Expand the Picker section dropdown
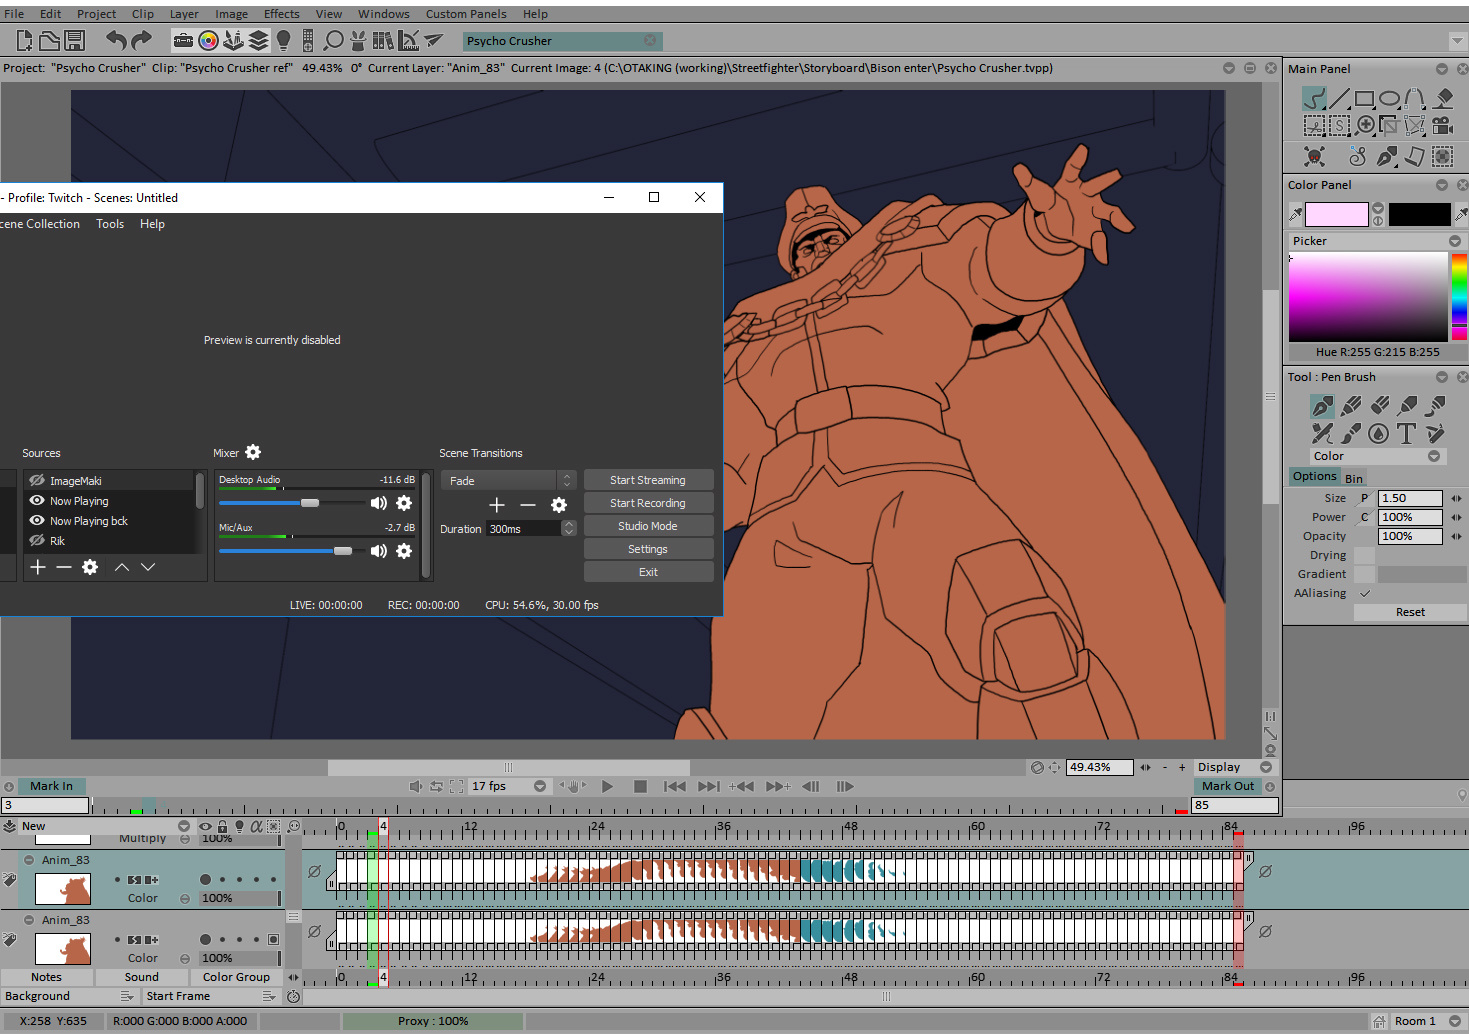The width and height of the screenshot is (1469, 1034). 1455,241
